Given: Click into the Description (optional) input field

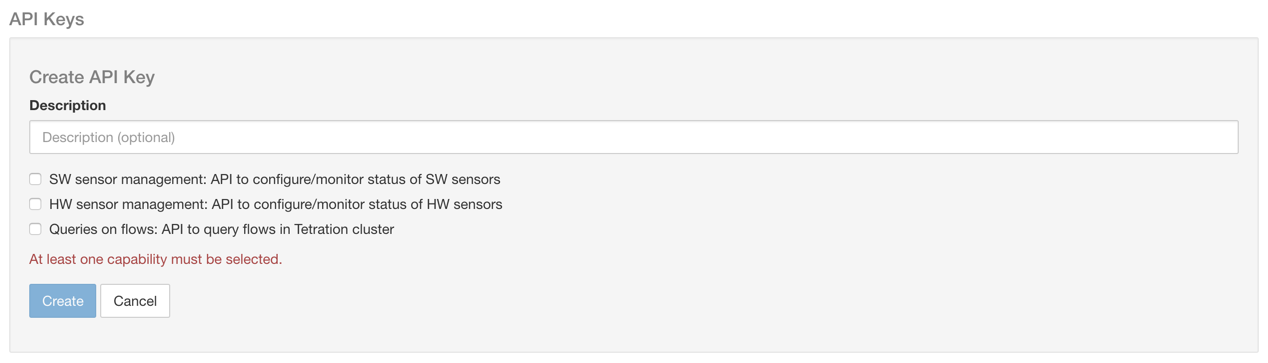Looking at the screenshot, I should click(x=634, y=137).
